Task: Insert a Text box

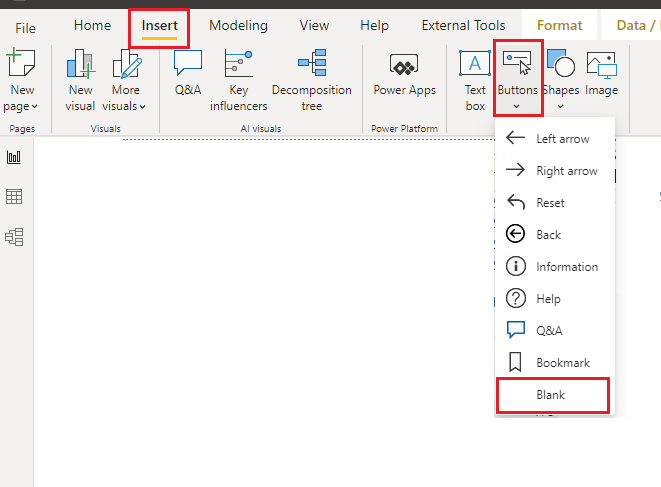Action: [475, 80]
